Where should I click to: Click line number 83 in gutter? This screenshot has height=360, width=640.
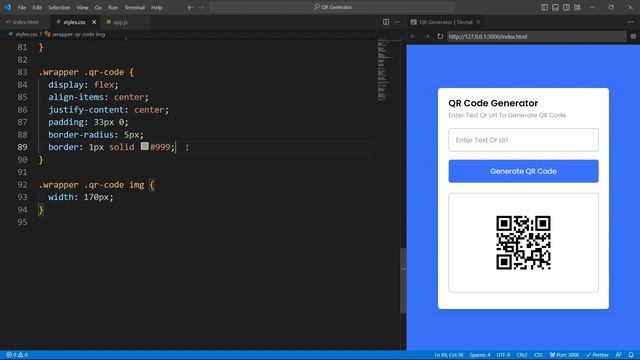tap(22, 72)
